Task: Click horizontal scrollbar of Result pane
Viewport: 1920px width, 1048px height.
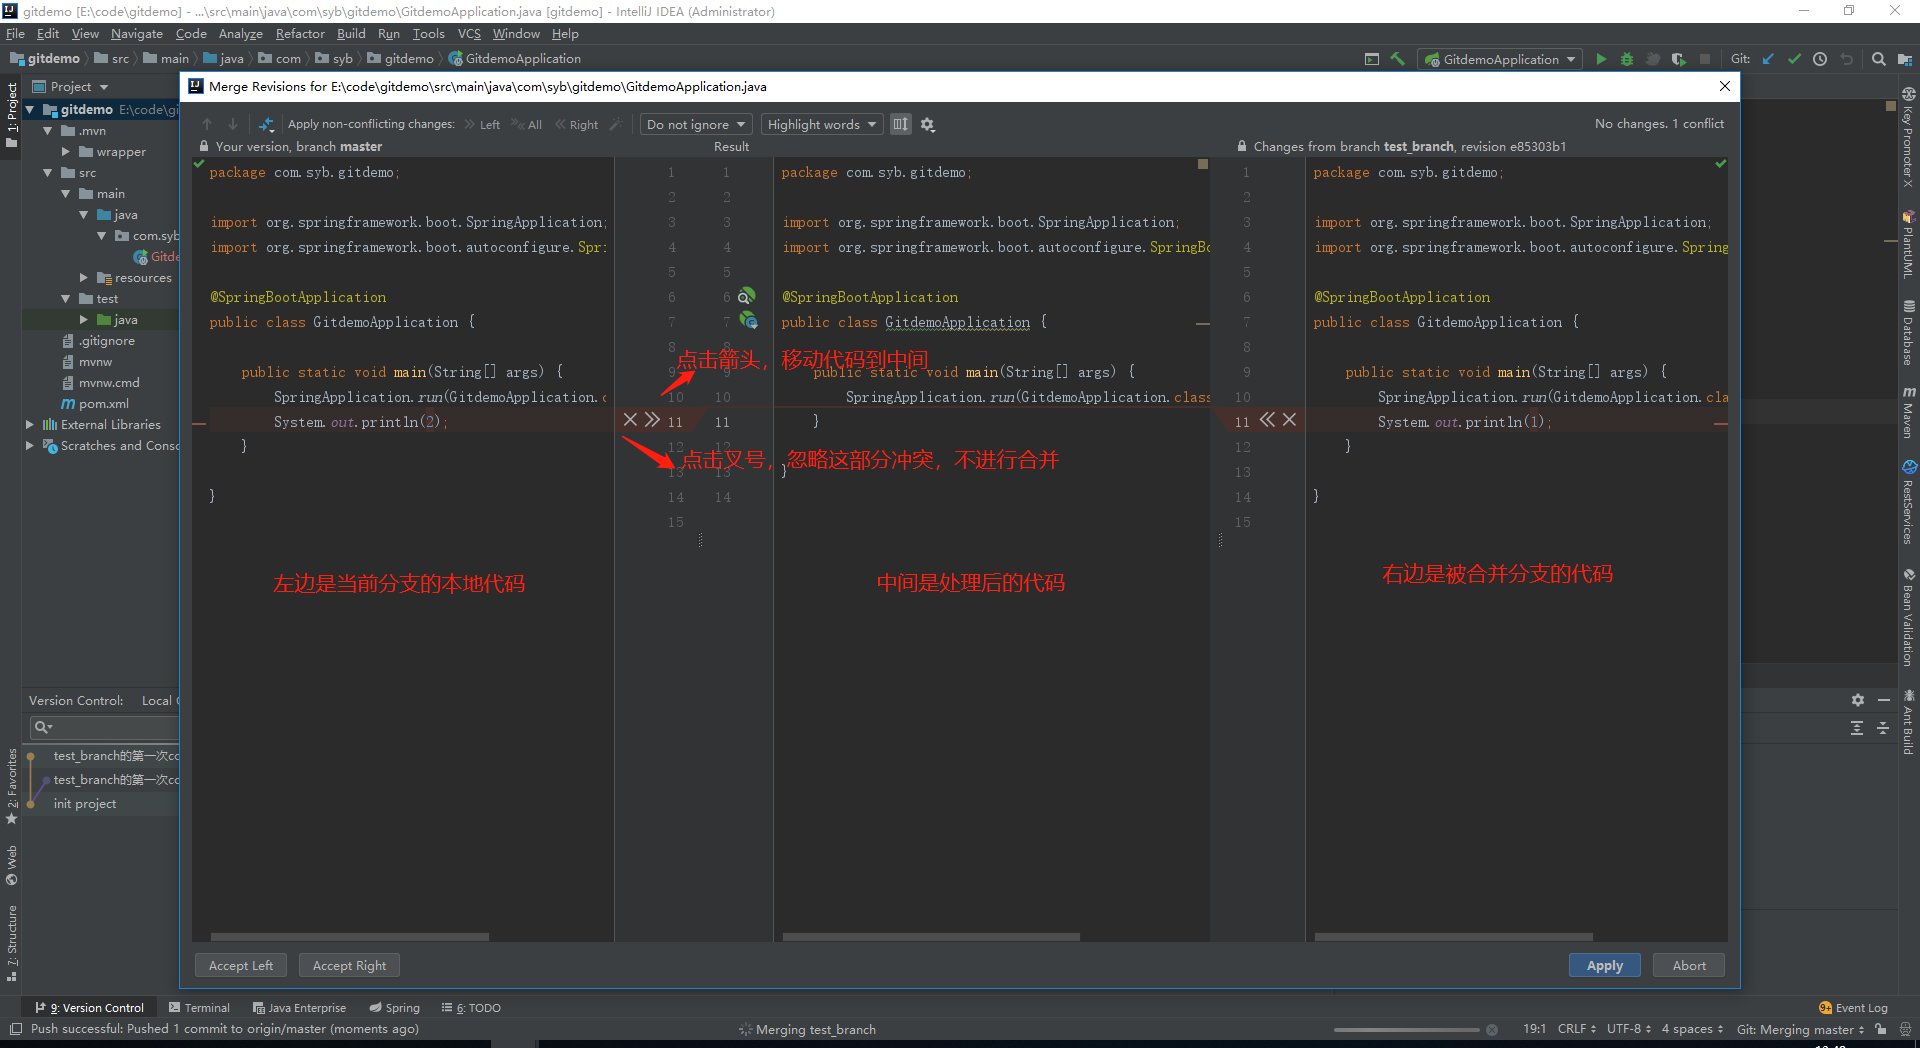Action: click(x=931, y=937)
